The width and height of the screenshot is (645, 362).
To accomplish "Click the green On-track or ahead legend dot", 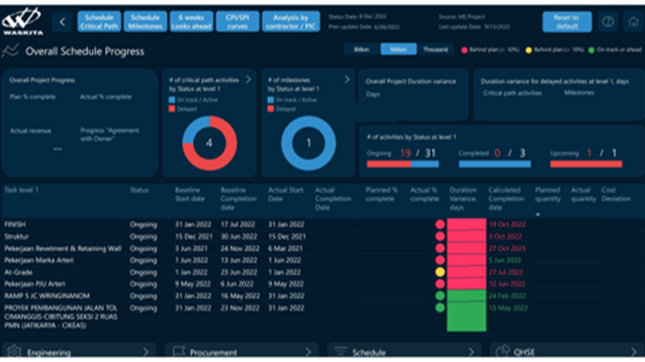I will click(591, 50).
